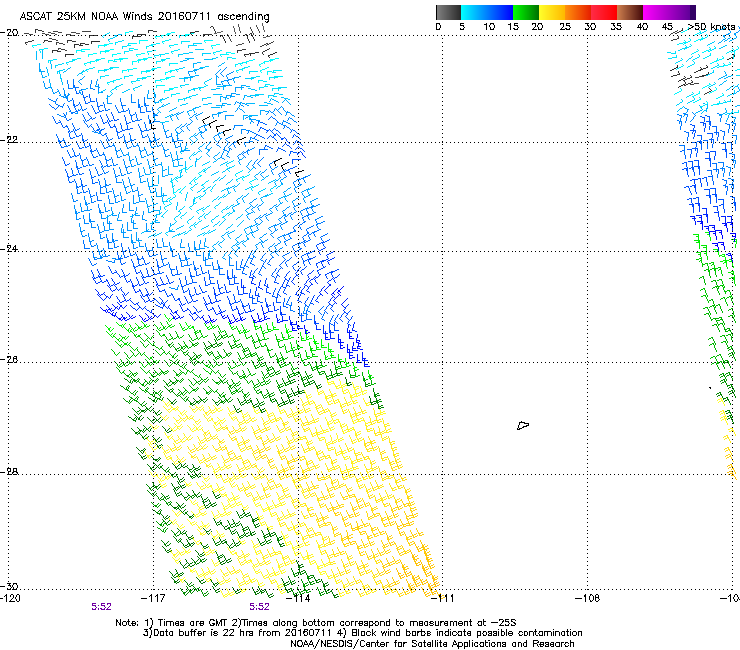Click the purple '5:52' time below longitude -117
The height and width of the screenshot is (650, 740).
pos(101,607)
